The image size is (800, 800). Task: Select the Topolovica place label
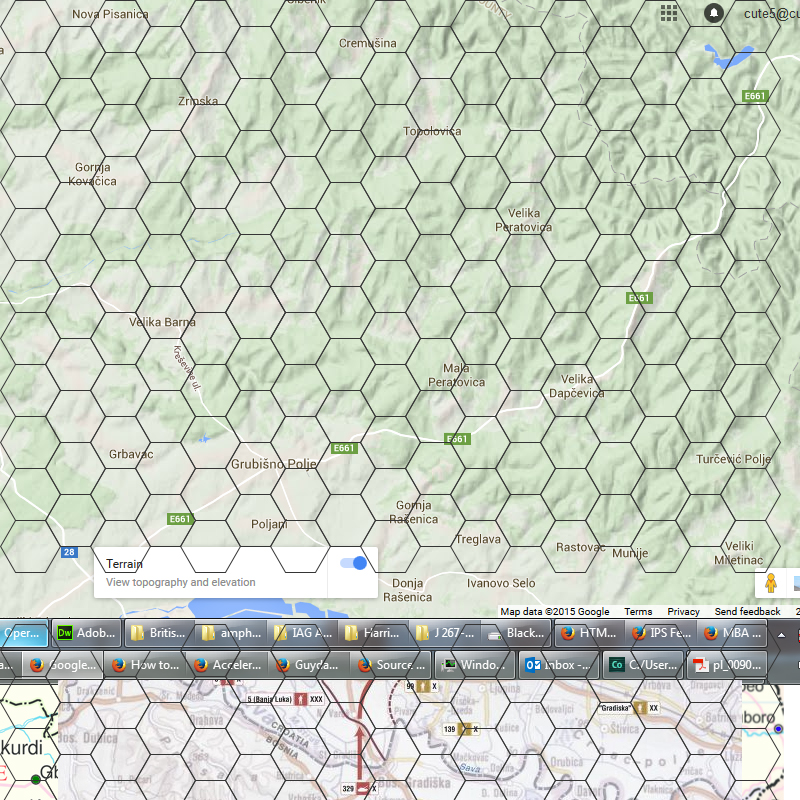click(x=432, y=131)
